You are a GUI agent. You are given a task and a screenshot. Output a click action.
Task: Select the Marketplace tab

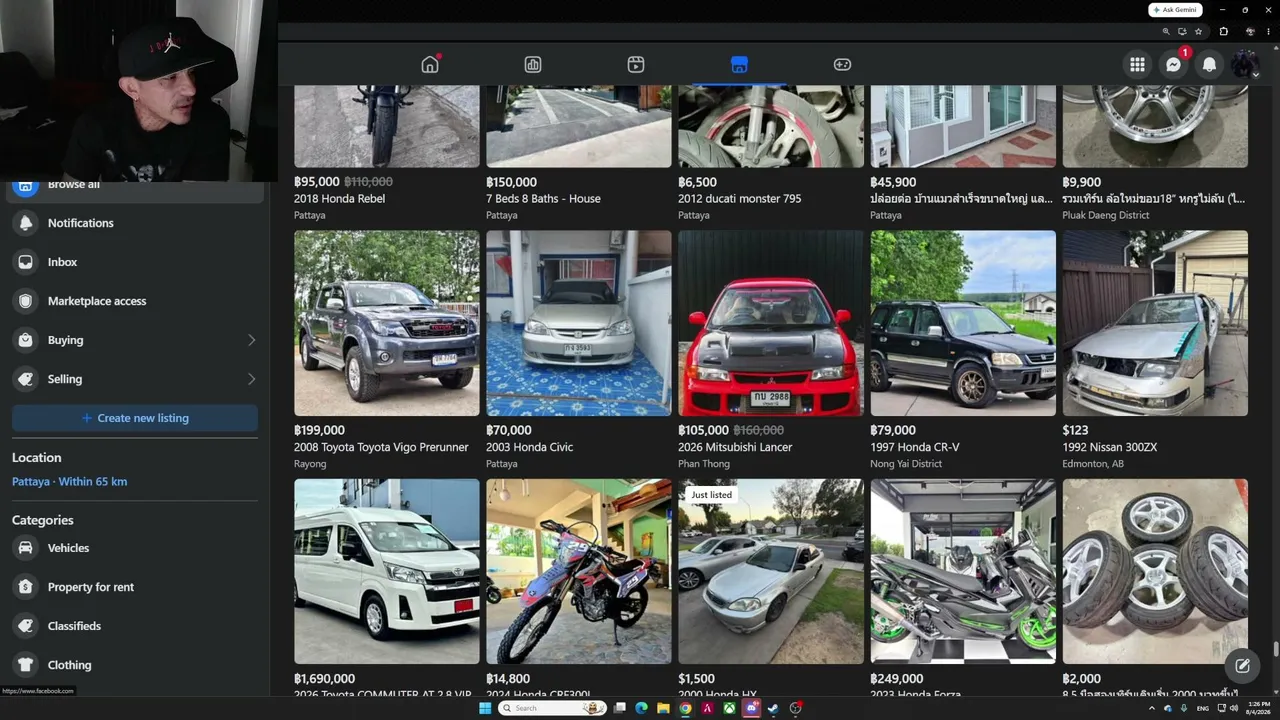739,65
